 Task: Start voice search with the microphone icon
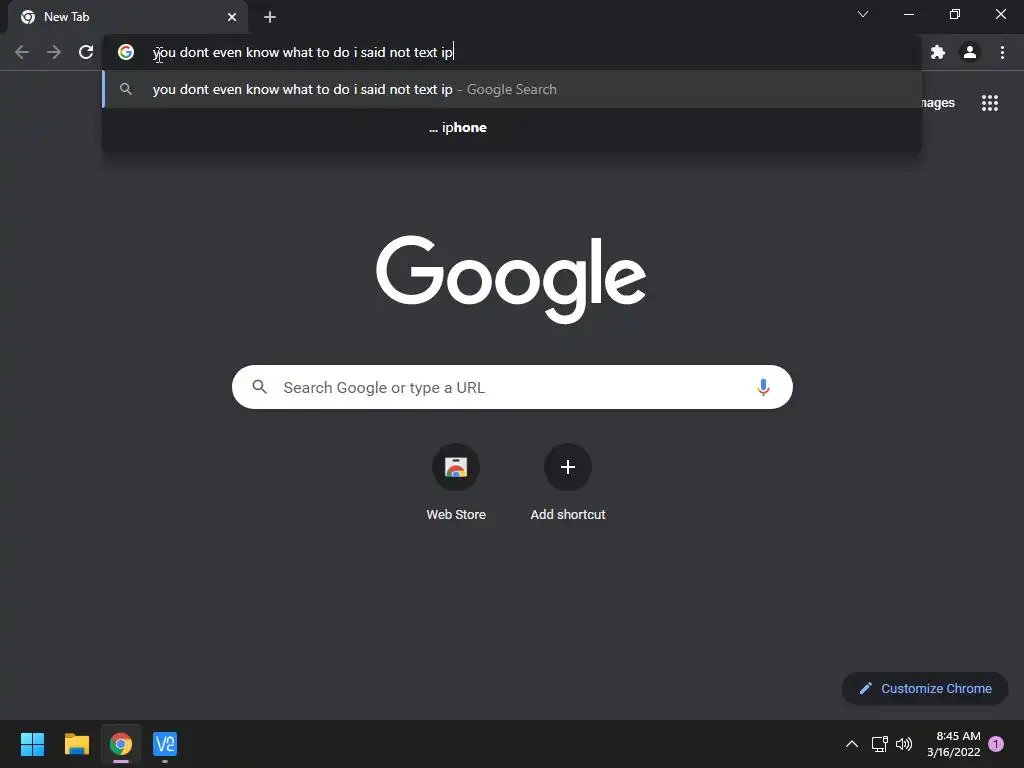click(763, 387)
